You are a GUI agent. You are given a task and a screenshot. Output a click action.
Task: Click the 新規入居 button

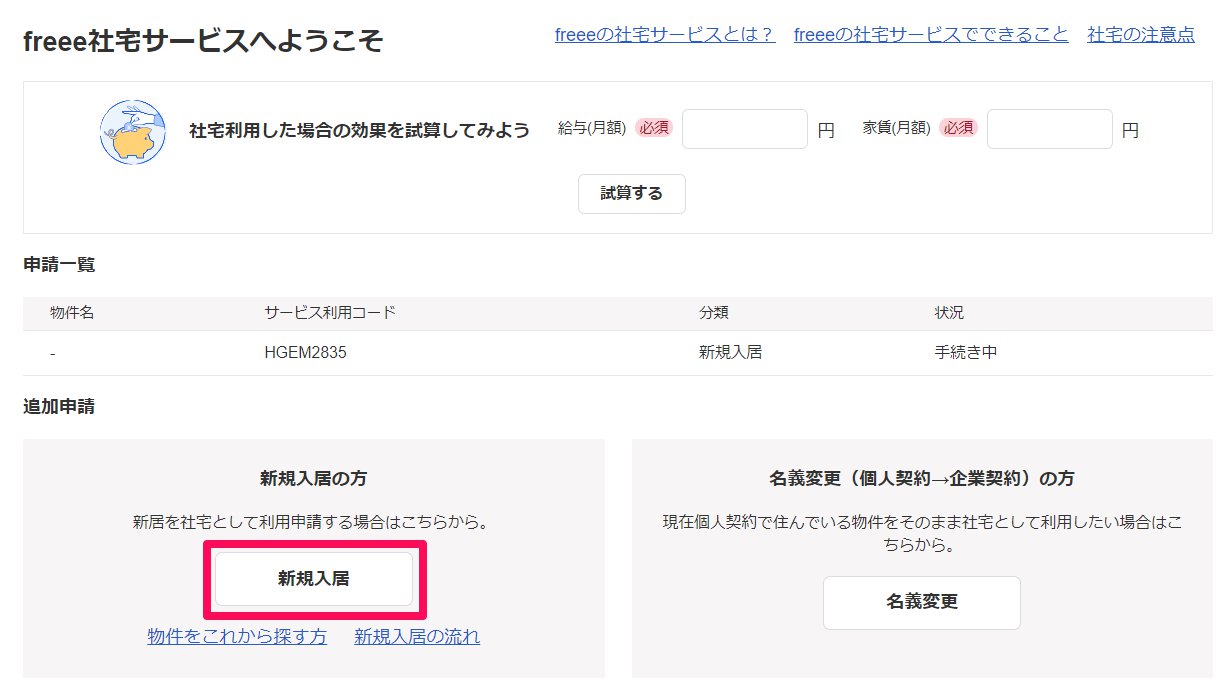point(314,578)
